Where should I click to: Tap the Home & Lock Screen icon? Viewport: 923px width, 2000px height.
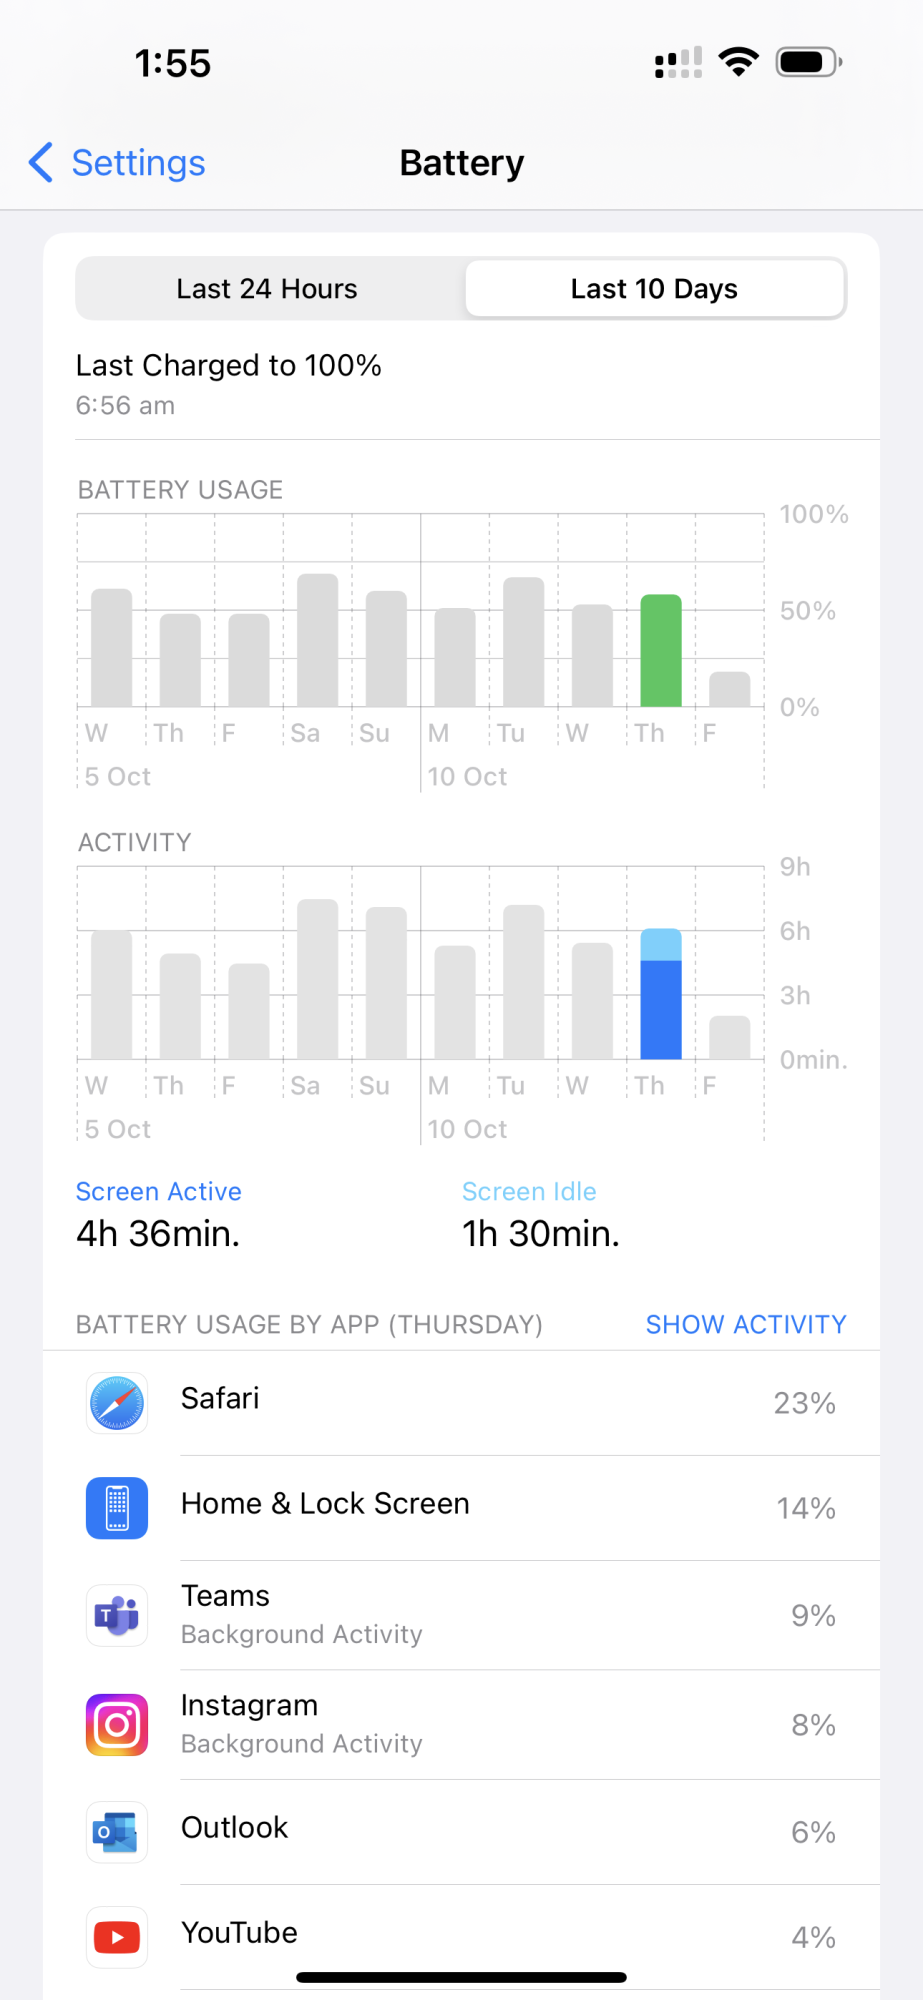pos(117,1508)
